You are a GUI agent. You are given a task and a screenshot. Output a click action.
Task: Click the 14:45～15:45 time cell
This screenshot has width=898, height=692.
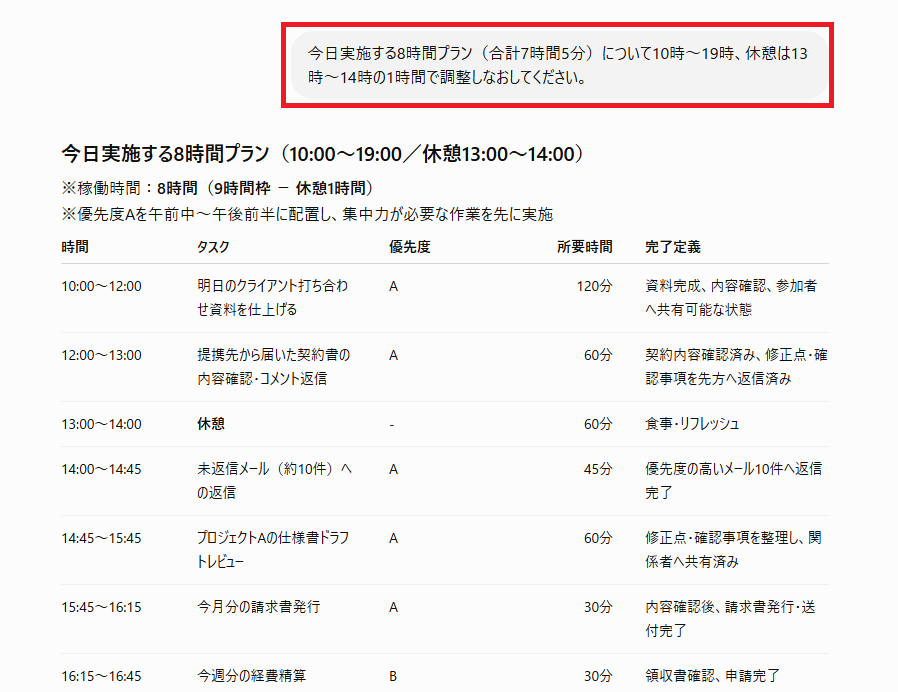[101, 538]
